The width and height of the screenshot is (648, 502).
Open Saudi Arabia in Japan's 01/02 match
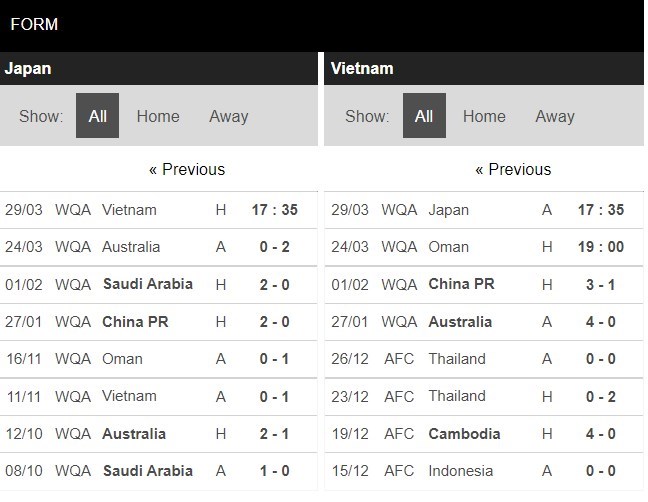pyautogui.click(x=148, y=284)
